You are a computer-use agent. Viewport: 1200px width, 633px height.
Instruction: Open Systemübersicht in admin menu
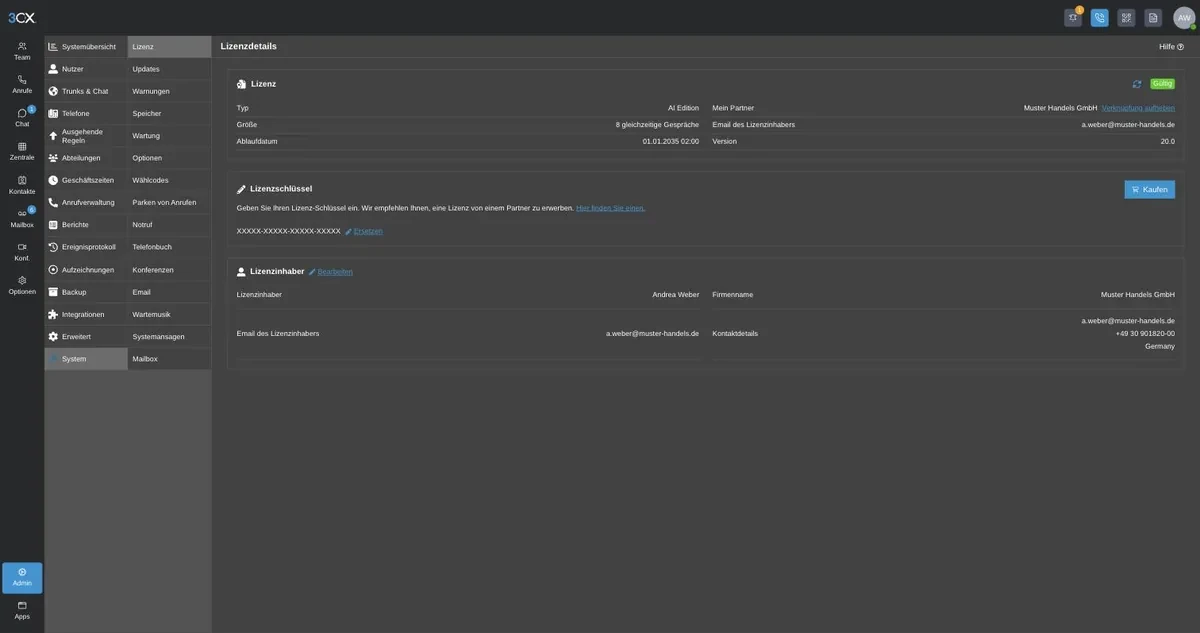click(86, 47)
